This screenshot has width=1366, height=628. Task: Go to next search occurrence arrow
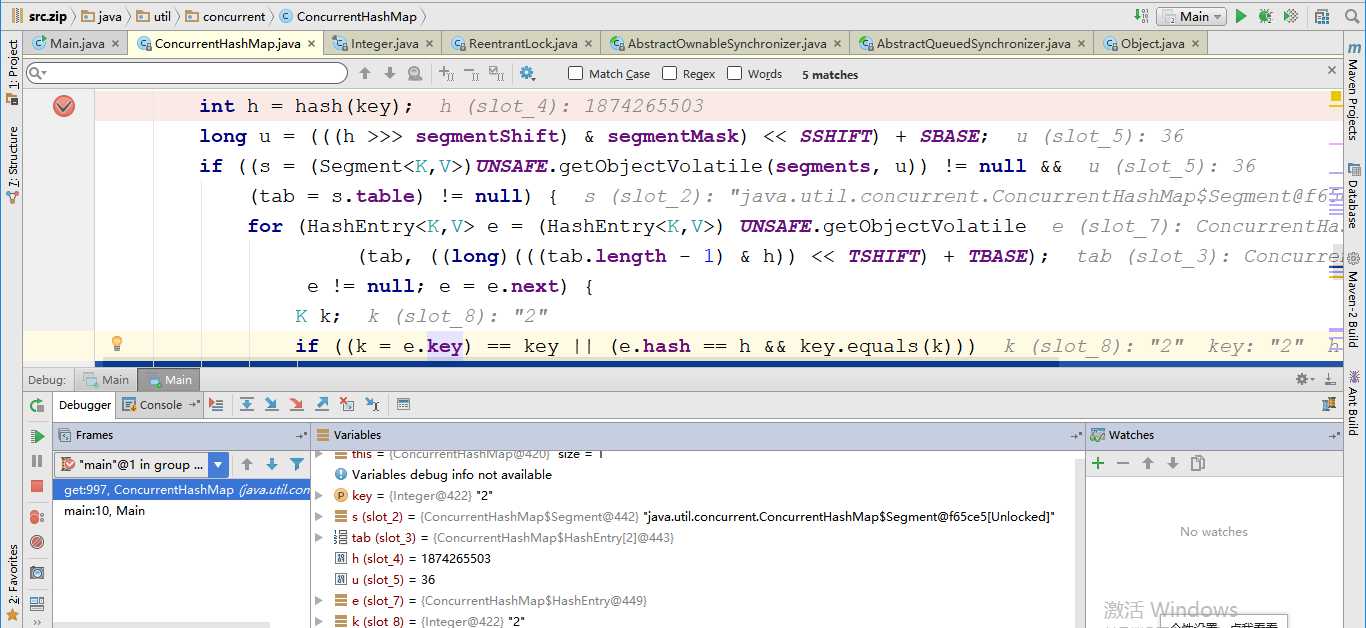click(390, 73)
